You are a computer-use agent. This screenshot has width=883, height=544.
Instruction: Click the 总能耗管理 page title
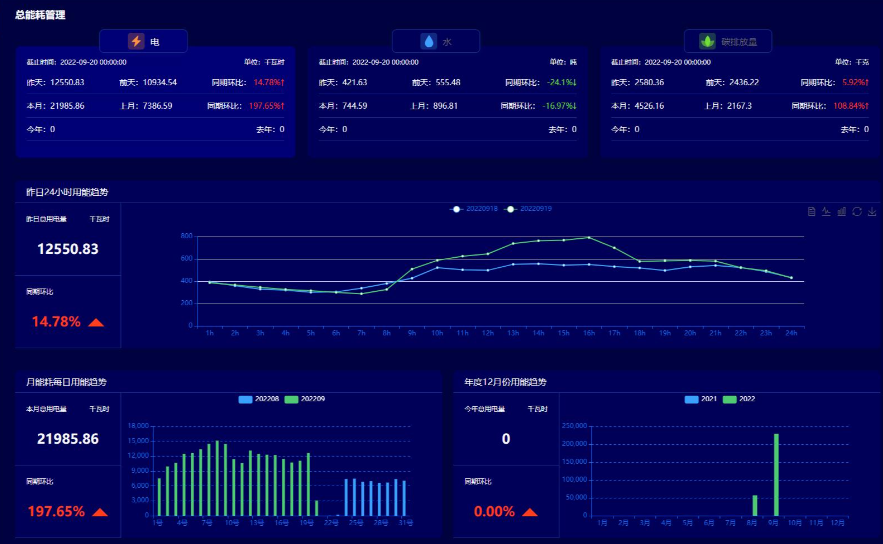[x=40, y=15]
